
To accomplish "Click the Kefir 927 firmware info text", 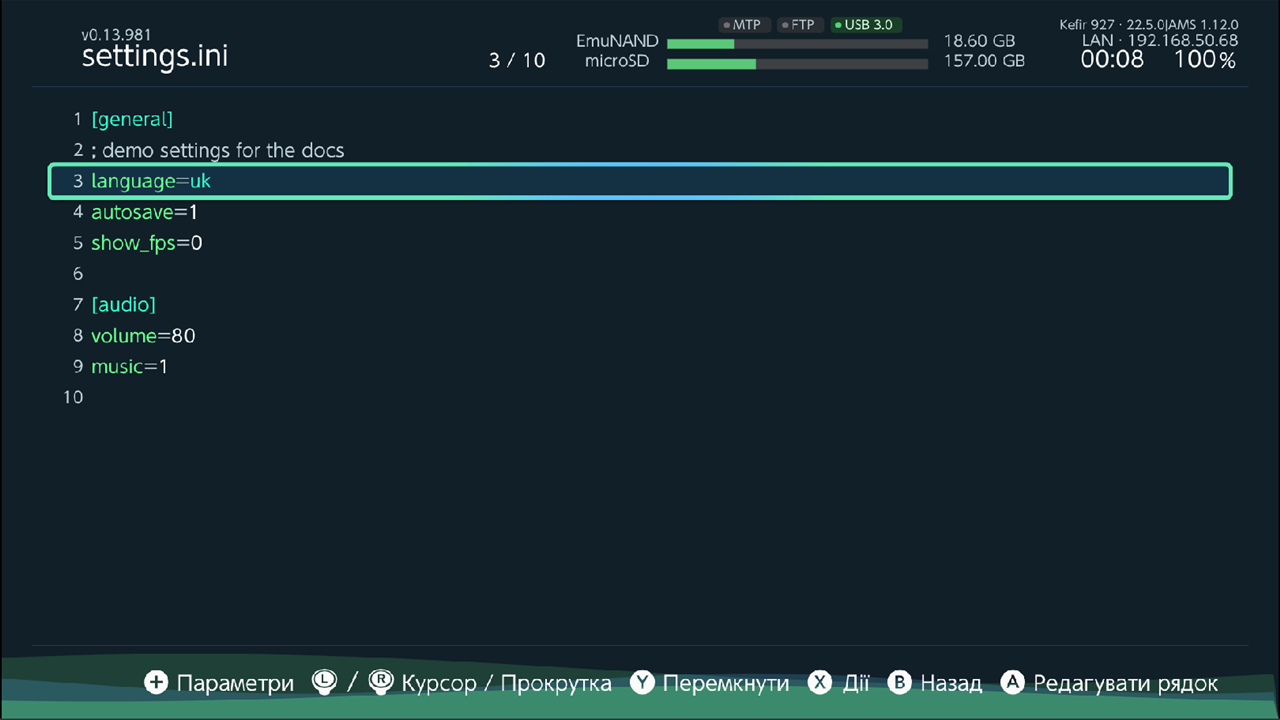I will pyautogui.click(x=1149, y=24).
